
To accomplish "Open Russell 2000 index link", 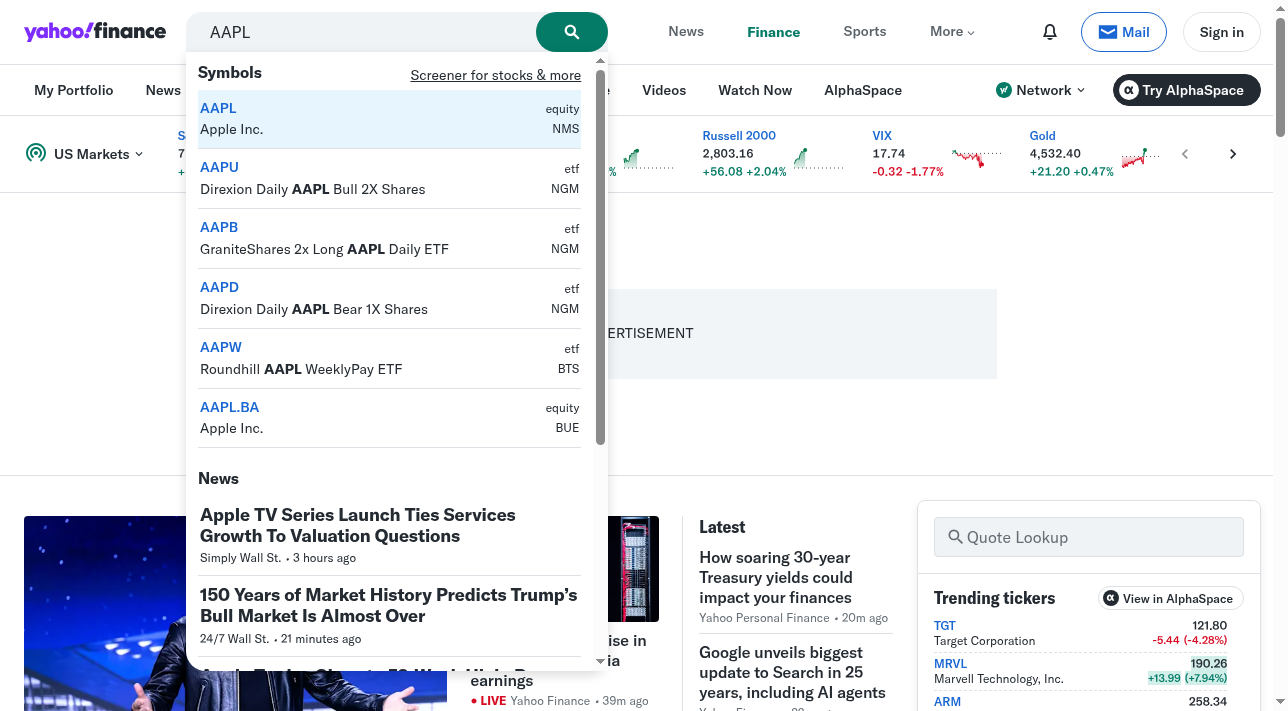I will point(739,136).
